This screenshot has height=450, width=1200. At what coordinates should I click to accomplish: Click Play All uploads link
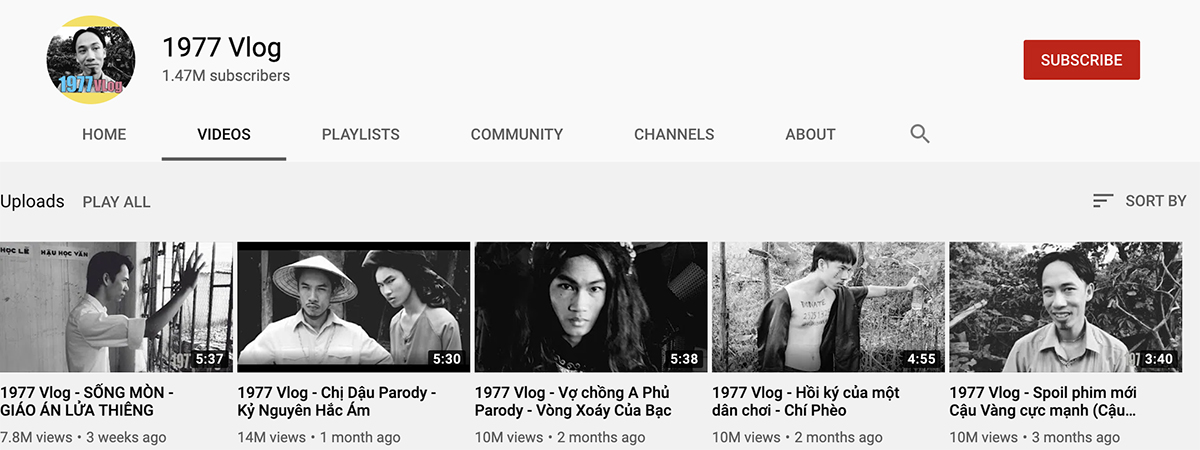click(116, 202)
